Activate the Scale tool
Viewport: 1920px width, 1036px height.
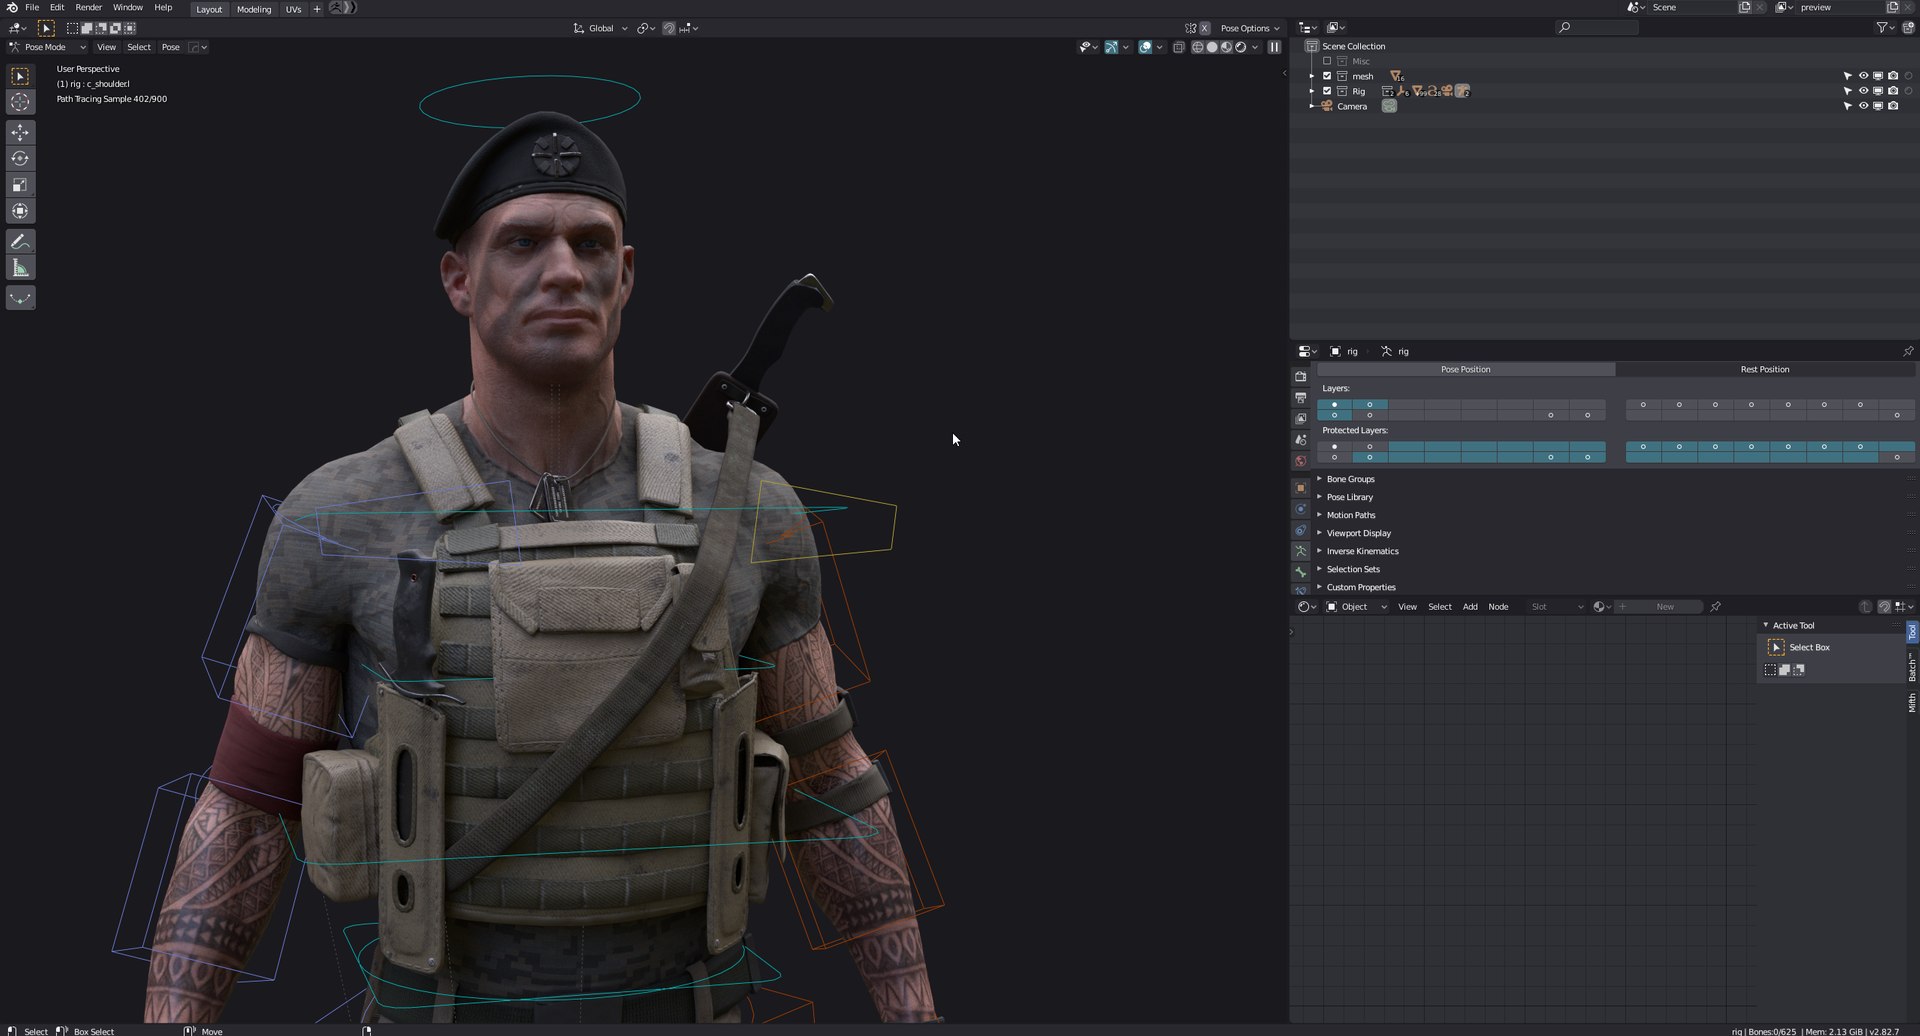tap(20, 185)
